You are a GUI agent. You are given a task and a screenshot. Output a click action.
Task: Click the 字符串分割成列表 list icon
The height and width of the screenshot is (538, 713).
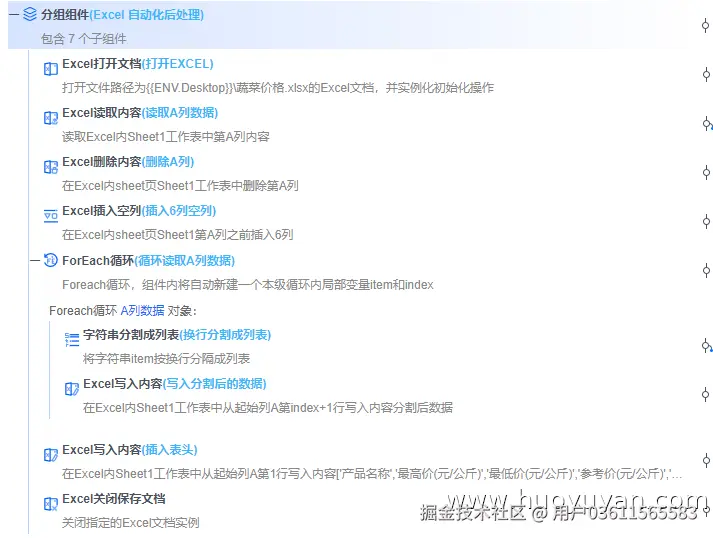[x=72, y=339]
